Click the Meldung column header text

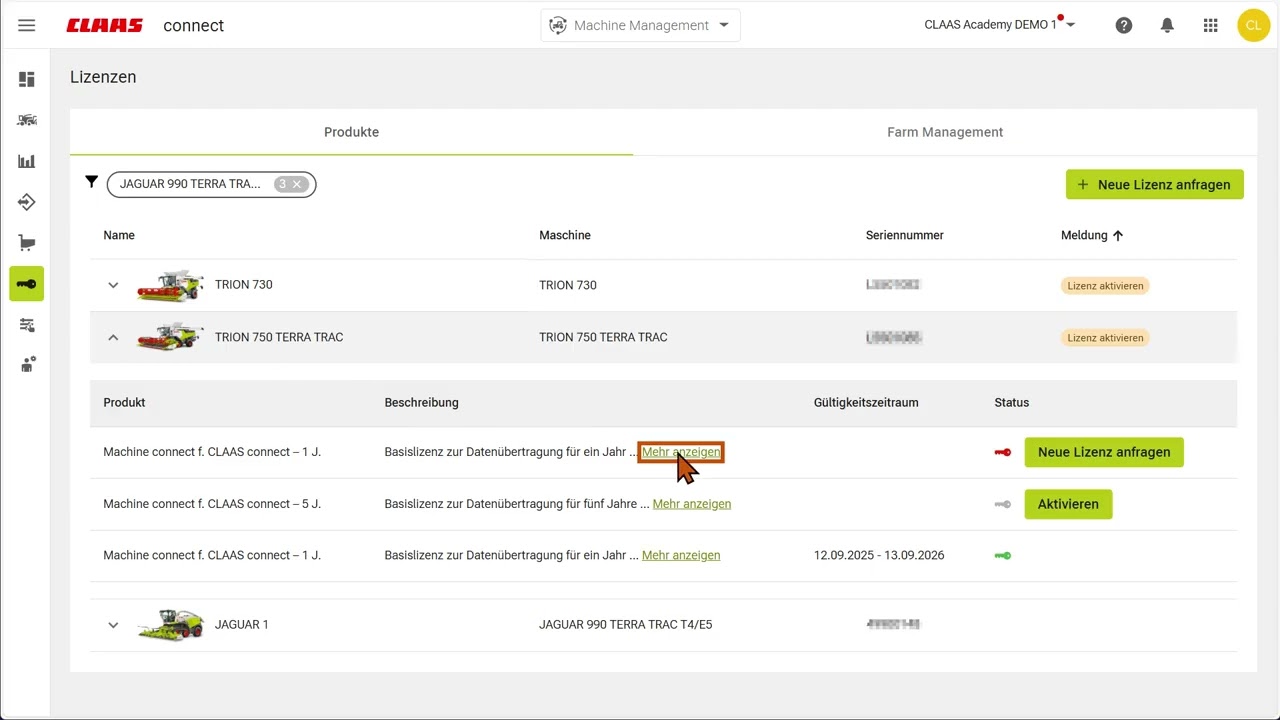(x=1084, y=235)
